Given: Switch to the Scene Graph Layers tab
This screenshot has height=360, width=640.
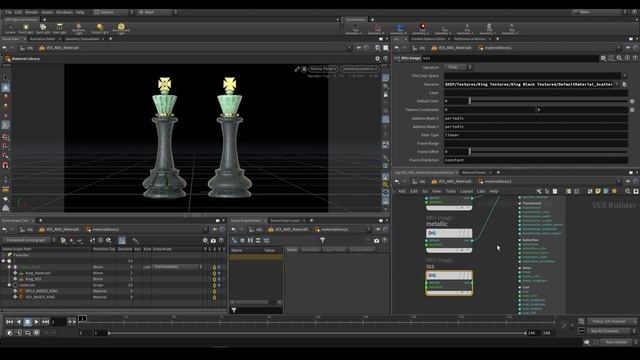Looking at the screenshot, I should (x=285, y=220).
